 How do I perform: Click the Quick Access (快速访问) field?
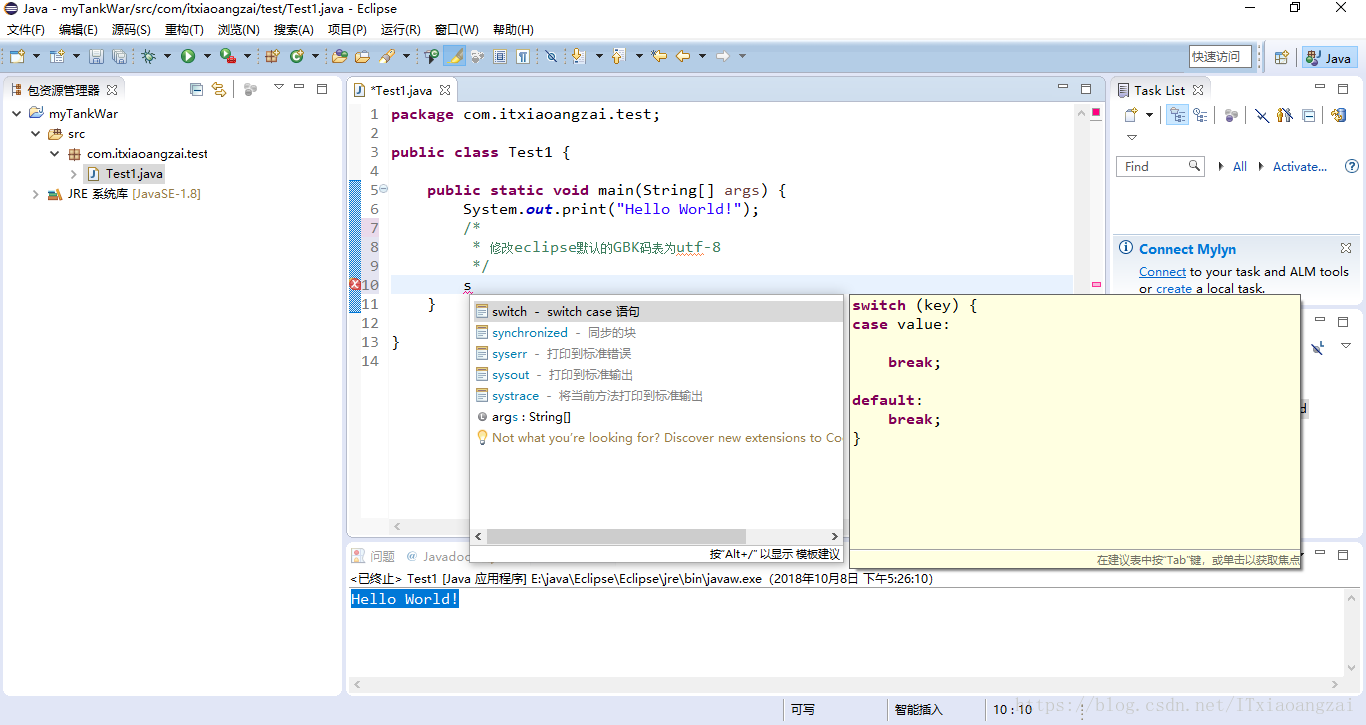point(1220,57)
